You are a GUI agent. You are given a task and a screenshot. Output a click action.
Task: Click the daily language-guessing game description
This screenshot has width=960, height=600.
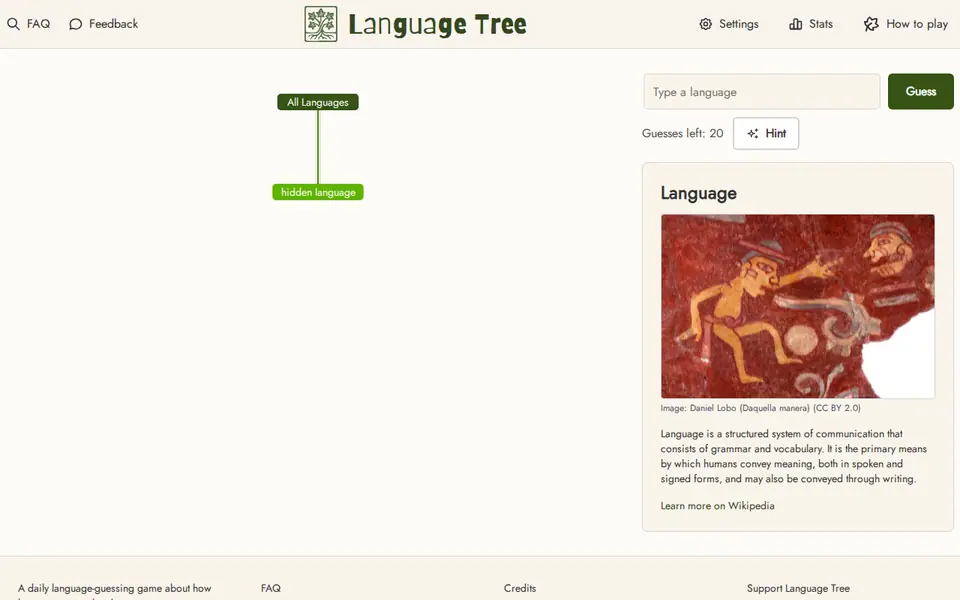point(114,590)
